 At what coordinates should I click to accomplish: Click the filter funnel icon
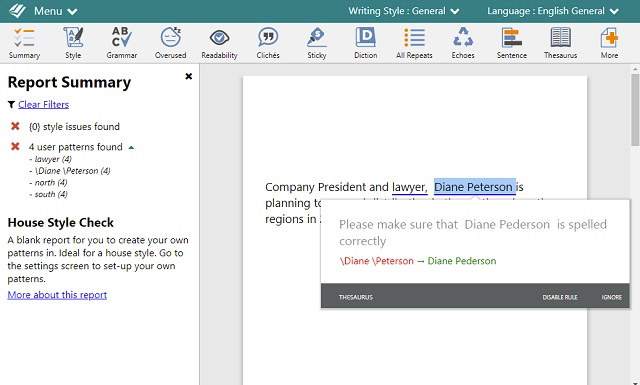(x=11, y=105)
